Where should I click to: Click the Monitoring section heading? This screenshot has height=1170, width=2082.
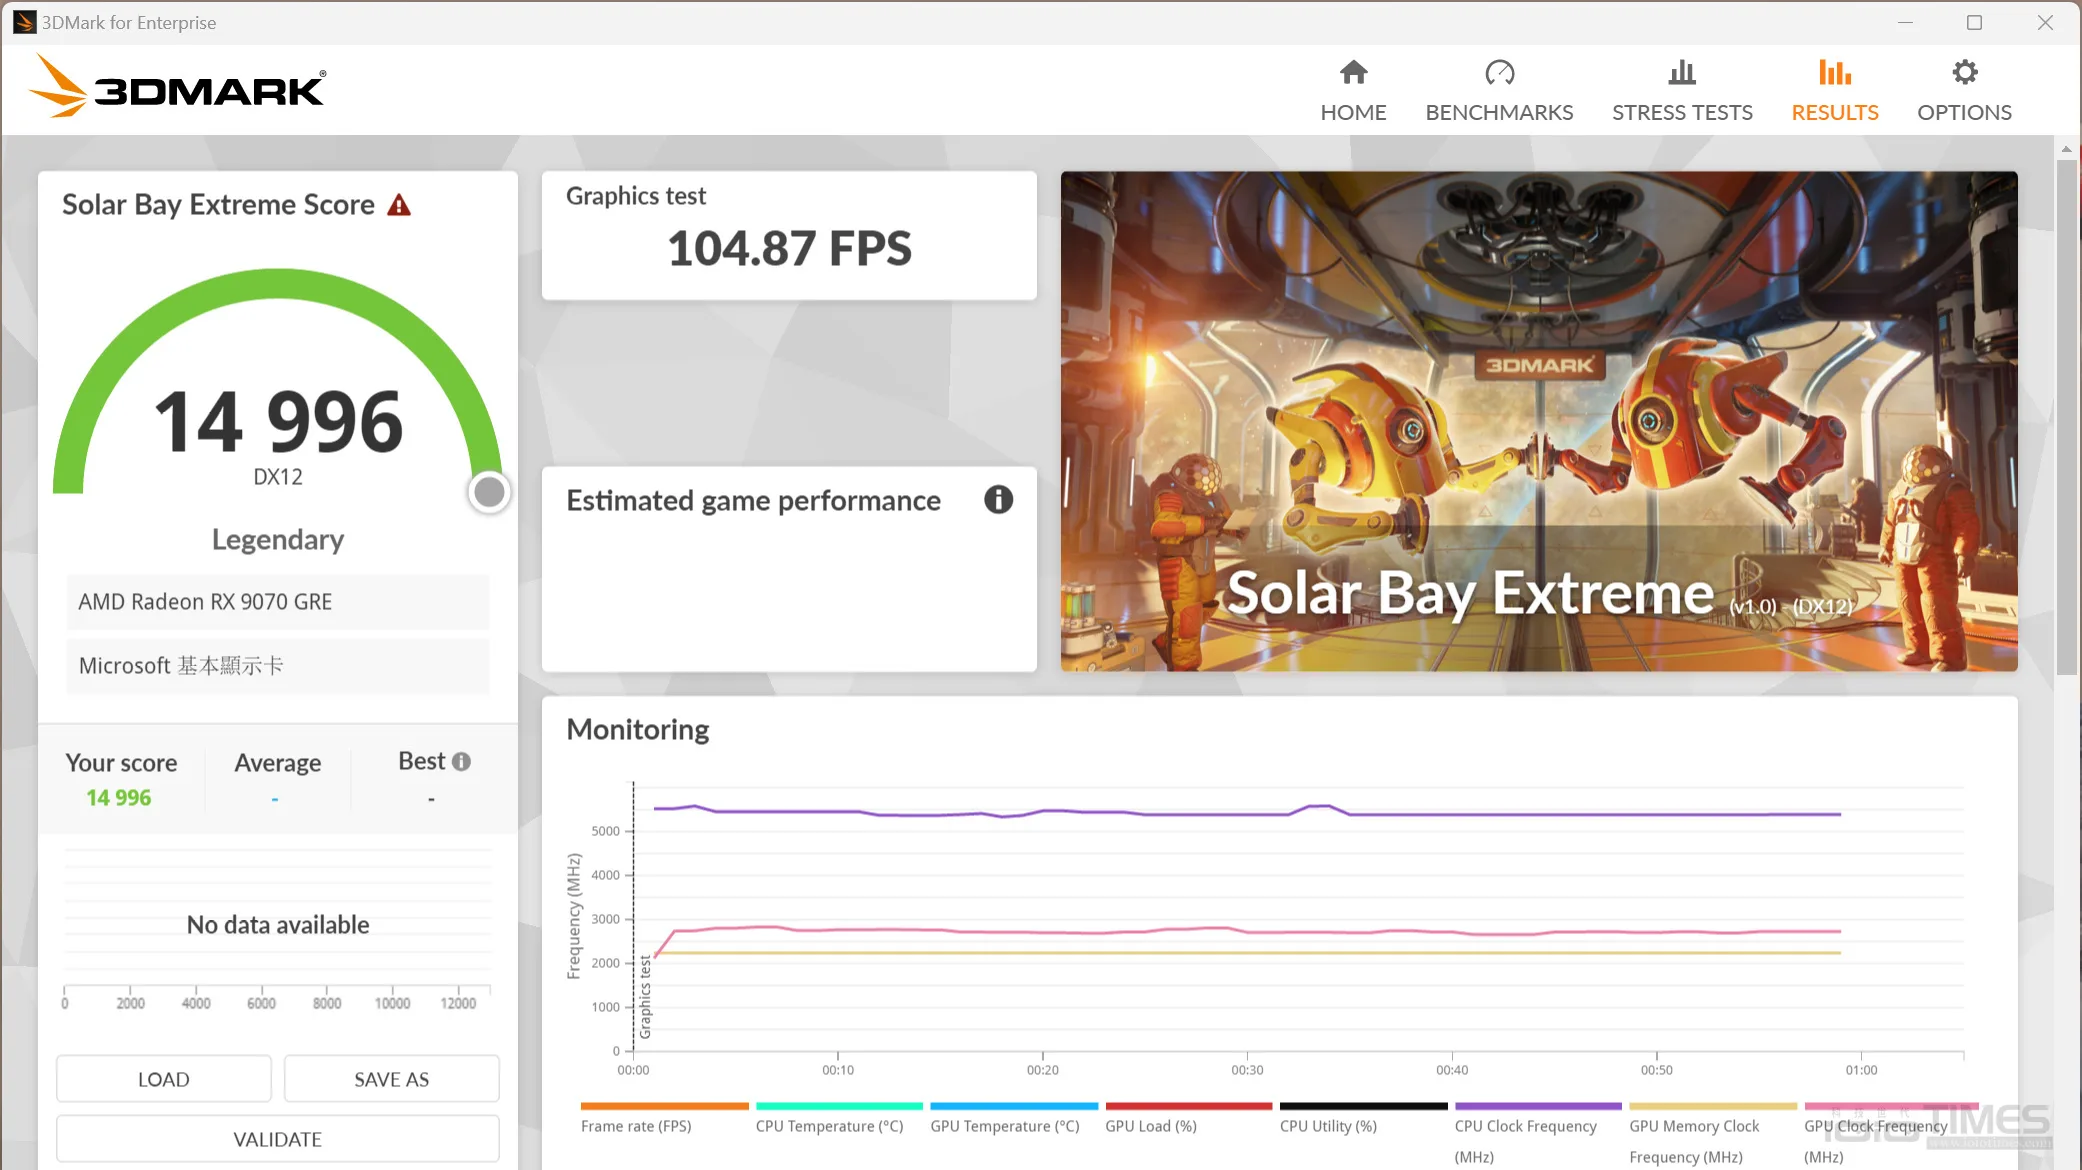click(638, 730)
